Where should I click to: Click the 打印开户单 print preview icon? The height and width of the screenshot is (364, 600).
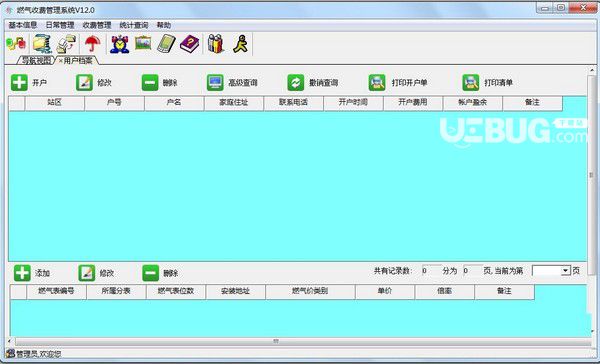click(377, 83)
